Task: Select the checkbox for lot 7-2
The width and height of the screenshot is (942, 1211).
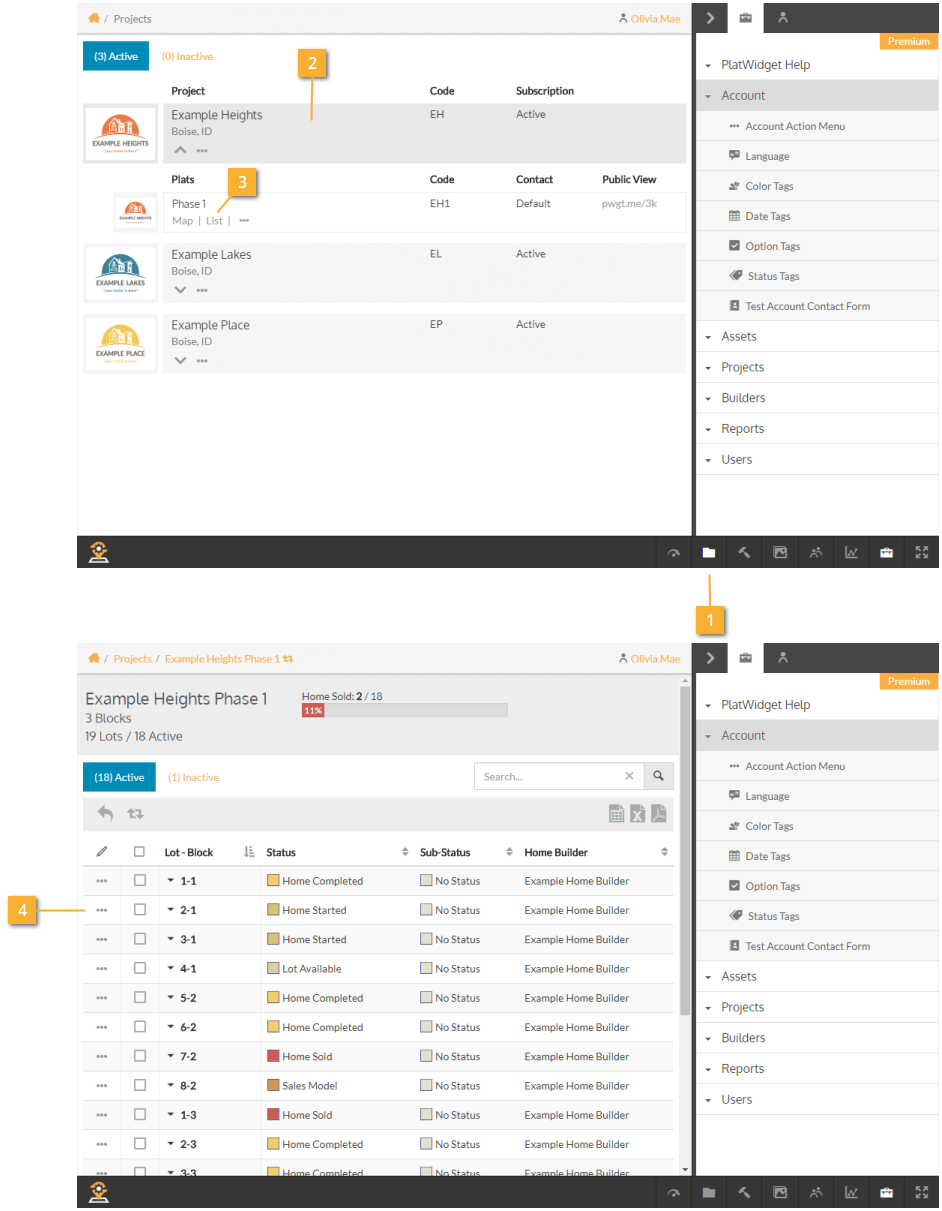Action: pos(140,1057)
